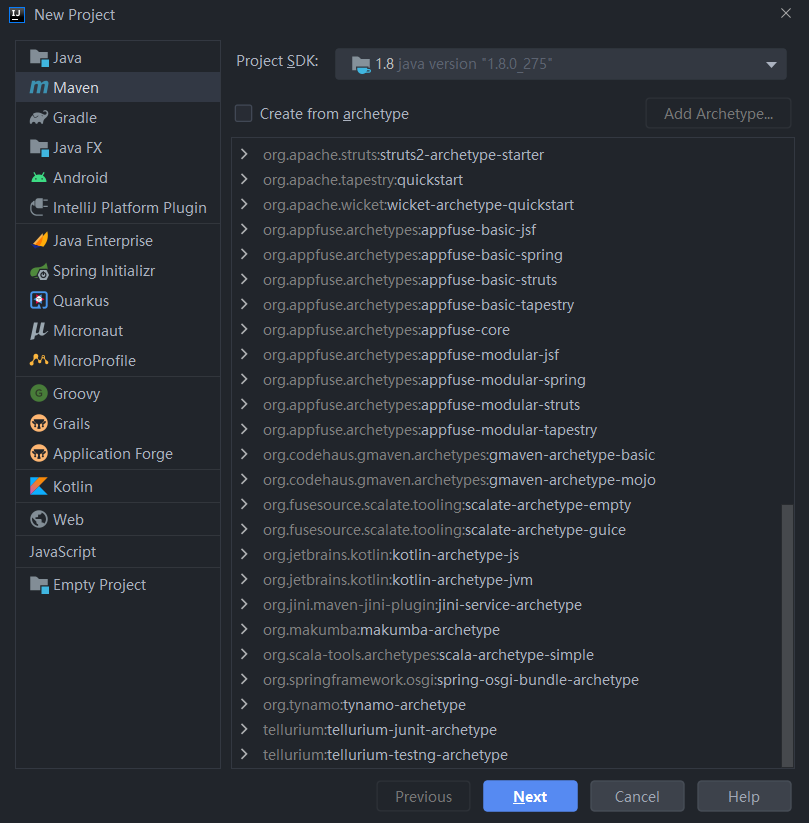Click the Grails icon
Screen dimensions: 809x823
click(39, 423)
